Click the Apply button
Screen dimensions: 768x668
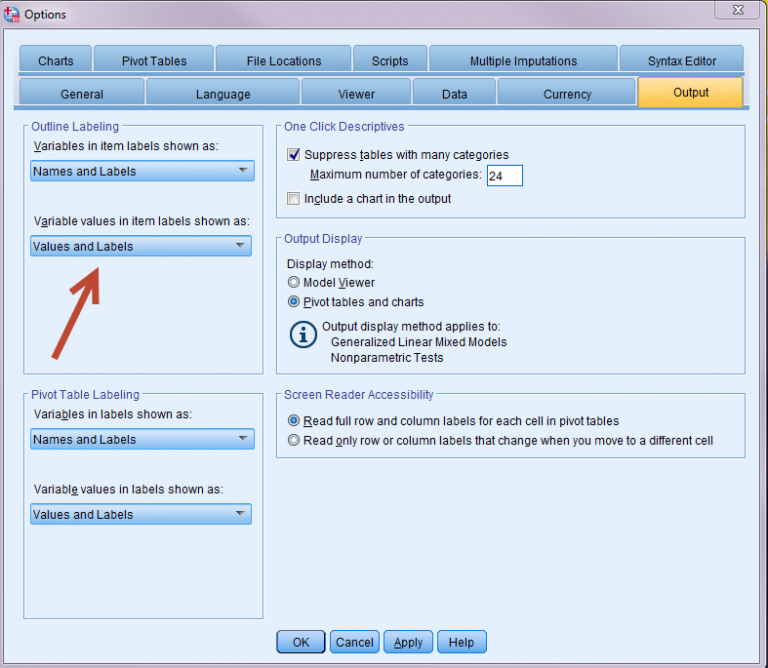(408, 642)
